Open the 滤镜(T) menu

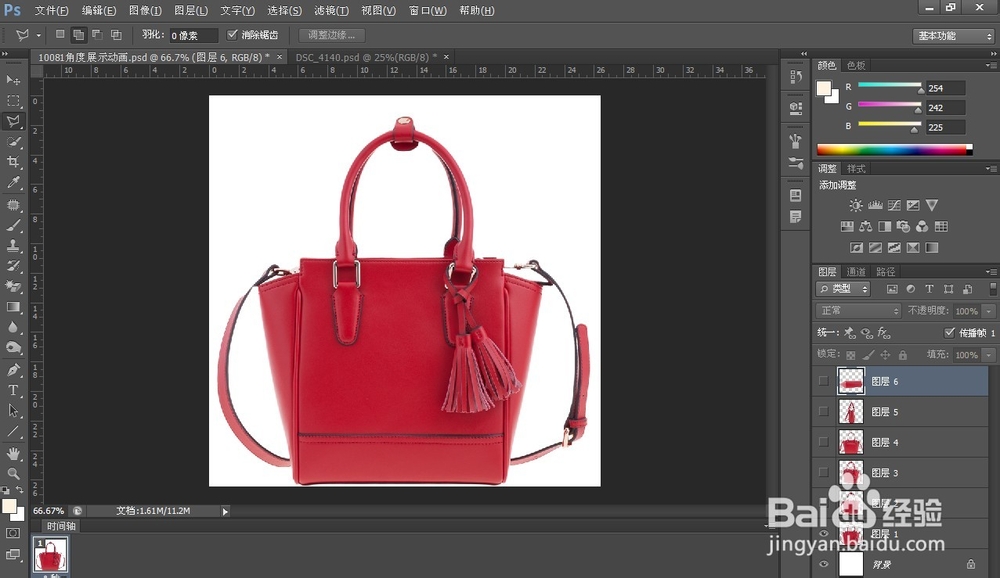point(332,11)
